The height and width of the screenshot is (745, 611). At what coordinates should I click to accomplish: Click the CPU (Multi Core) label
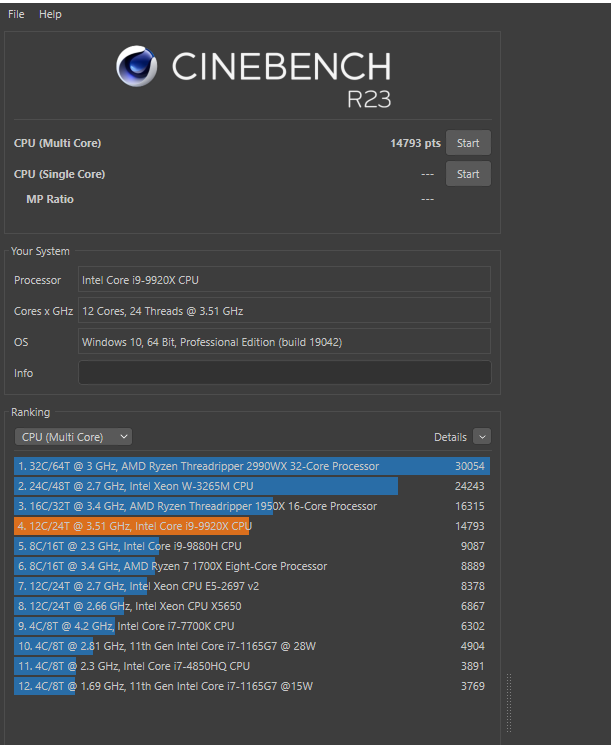[57, 143]
